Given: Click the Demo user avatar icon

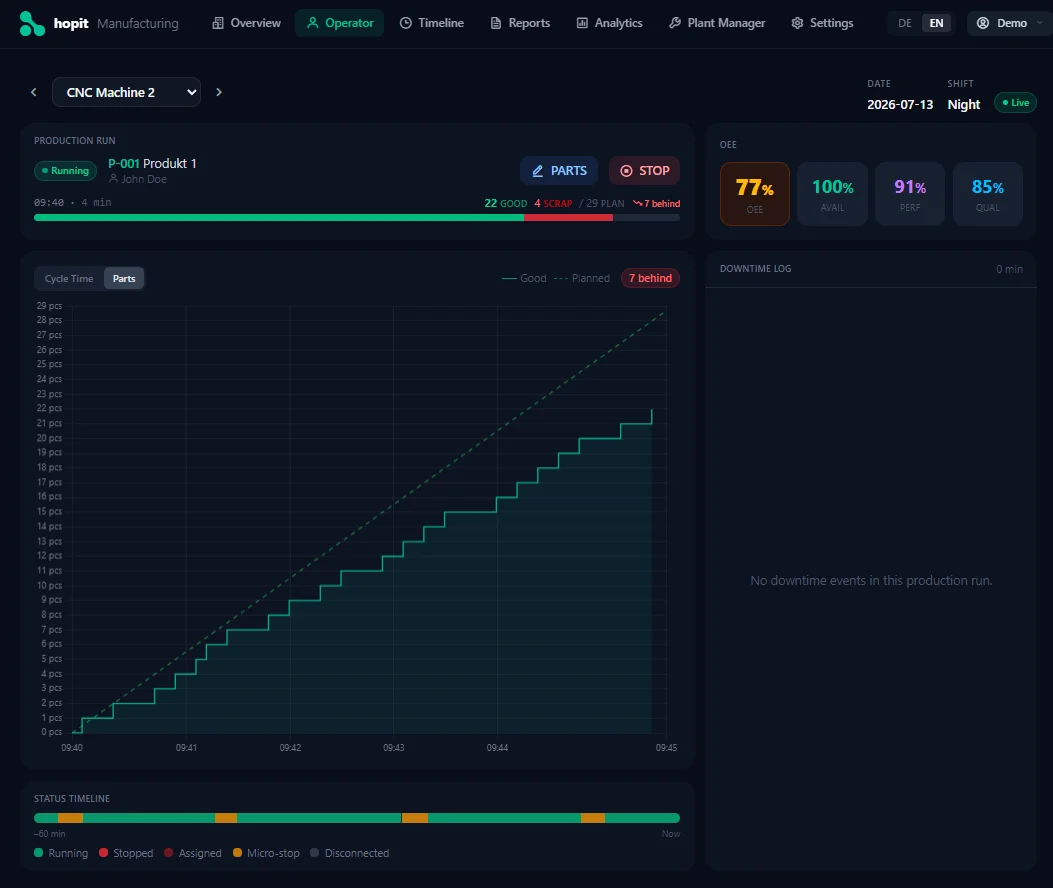Looking at the screenshot, I should [982, 23].
